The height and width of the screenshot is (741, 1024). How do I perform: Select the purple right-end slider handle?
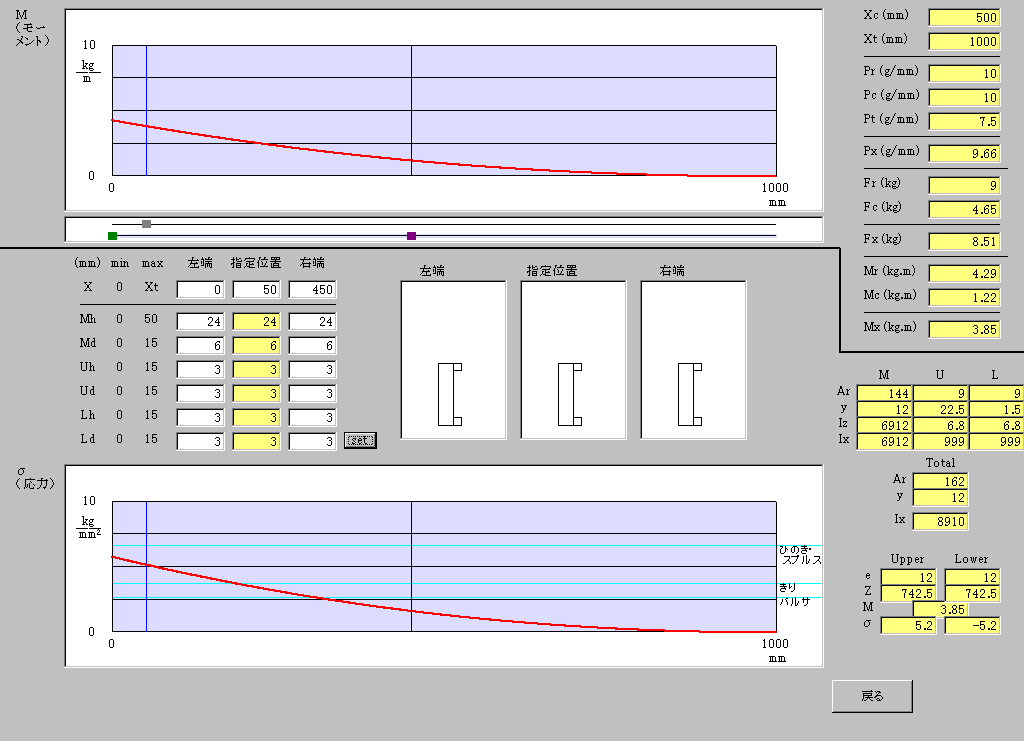coord(411,236)
